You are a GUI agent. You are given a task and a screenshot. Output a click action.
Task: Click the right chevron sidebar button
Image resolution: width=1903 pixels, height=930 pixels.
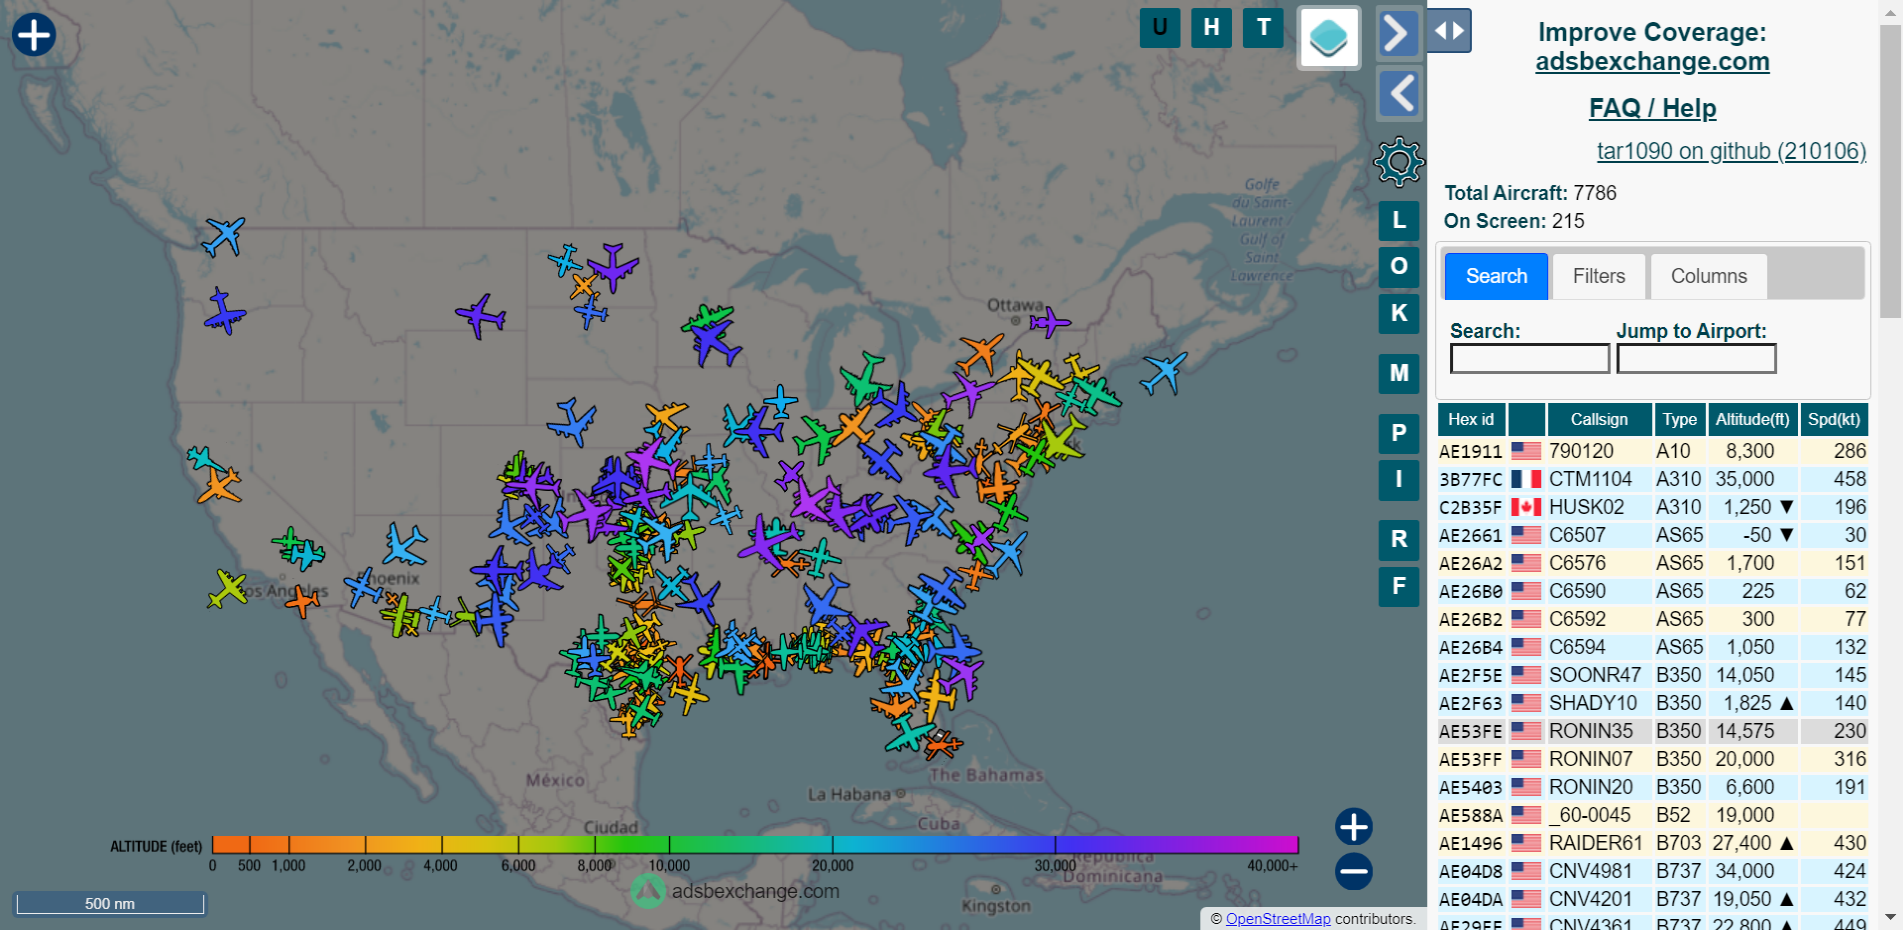click(x=1398, y=34)
